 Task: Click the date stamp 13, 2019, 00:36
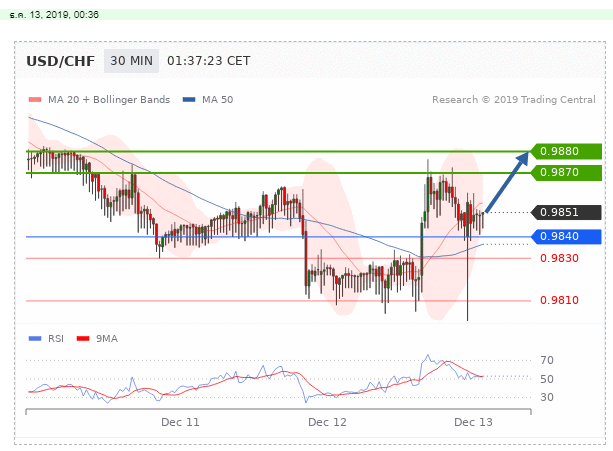pos(54,15)
